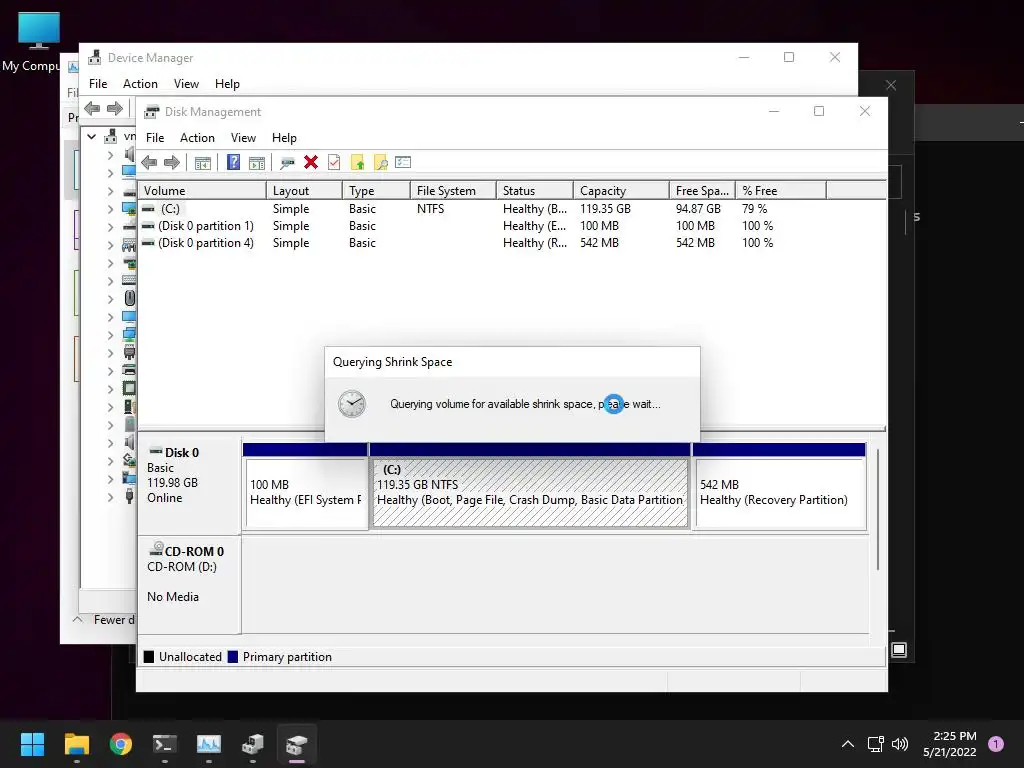This screenshot has width=1024, height=768.
Task: Expand the mouse icon category in Device Manager
Action: tap(110, 298)
